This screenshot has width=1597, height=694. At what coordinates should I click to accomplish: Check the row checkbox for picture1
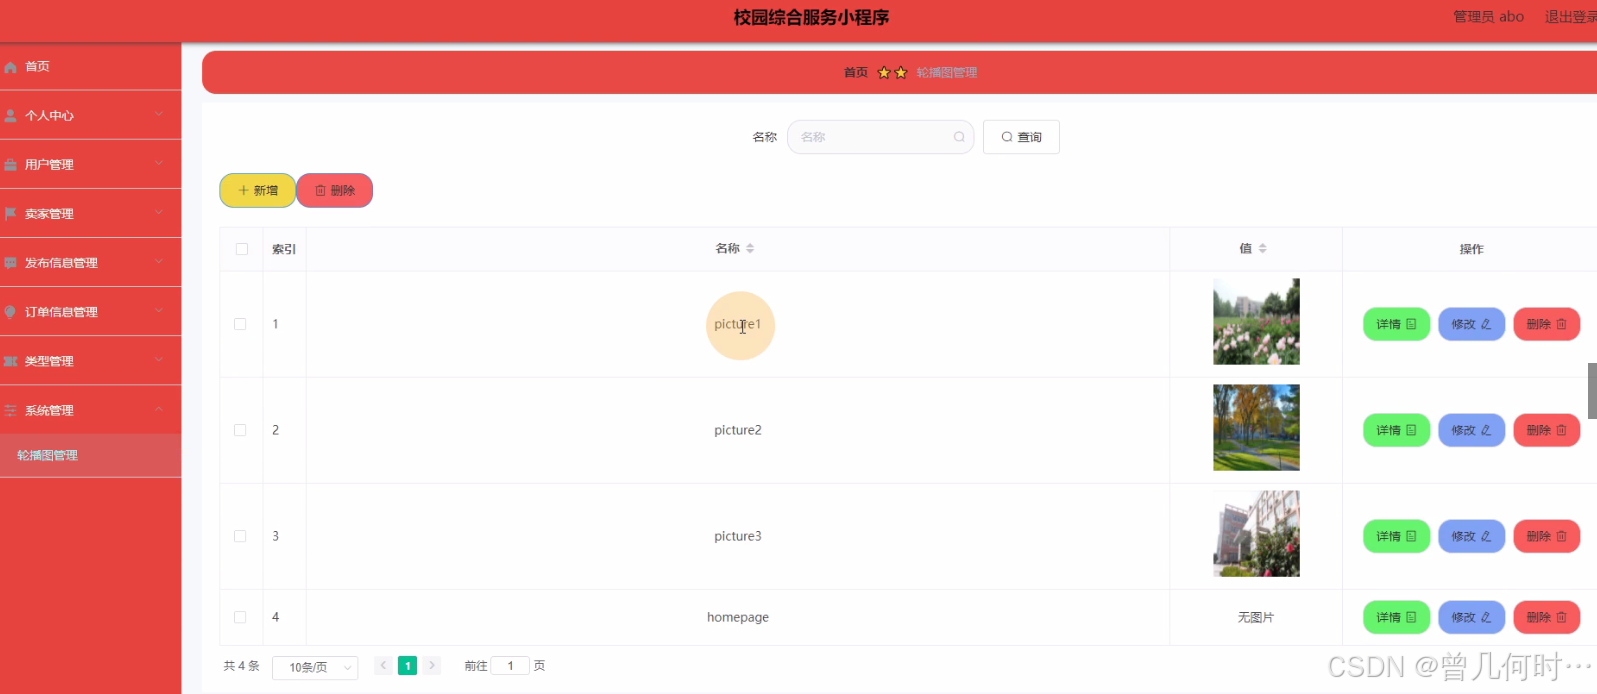(240, 324)
